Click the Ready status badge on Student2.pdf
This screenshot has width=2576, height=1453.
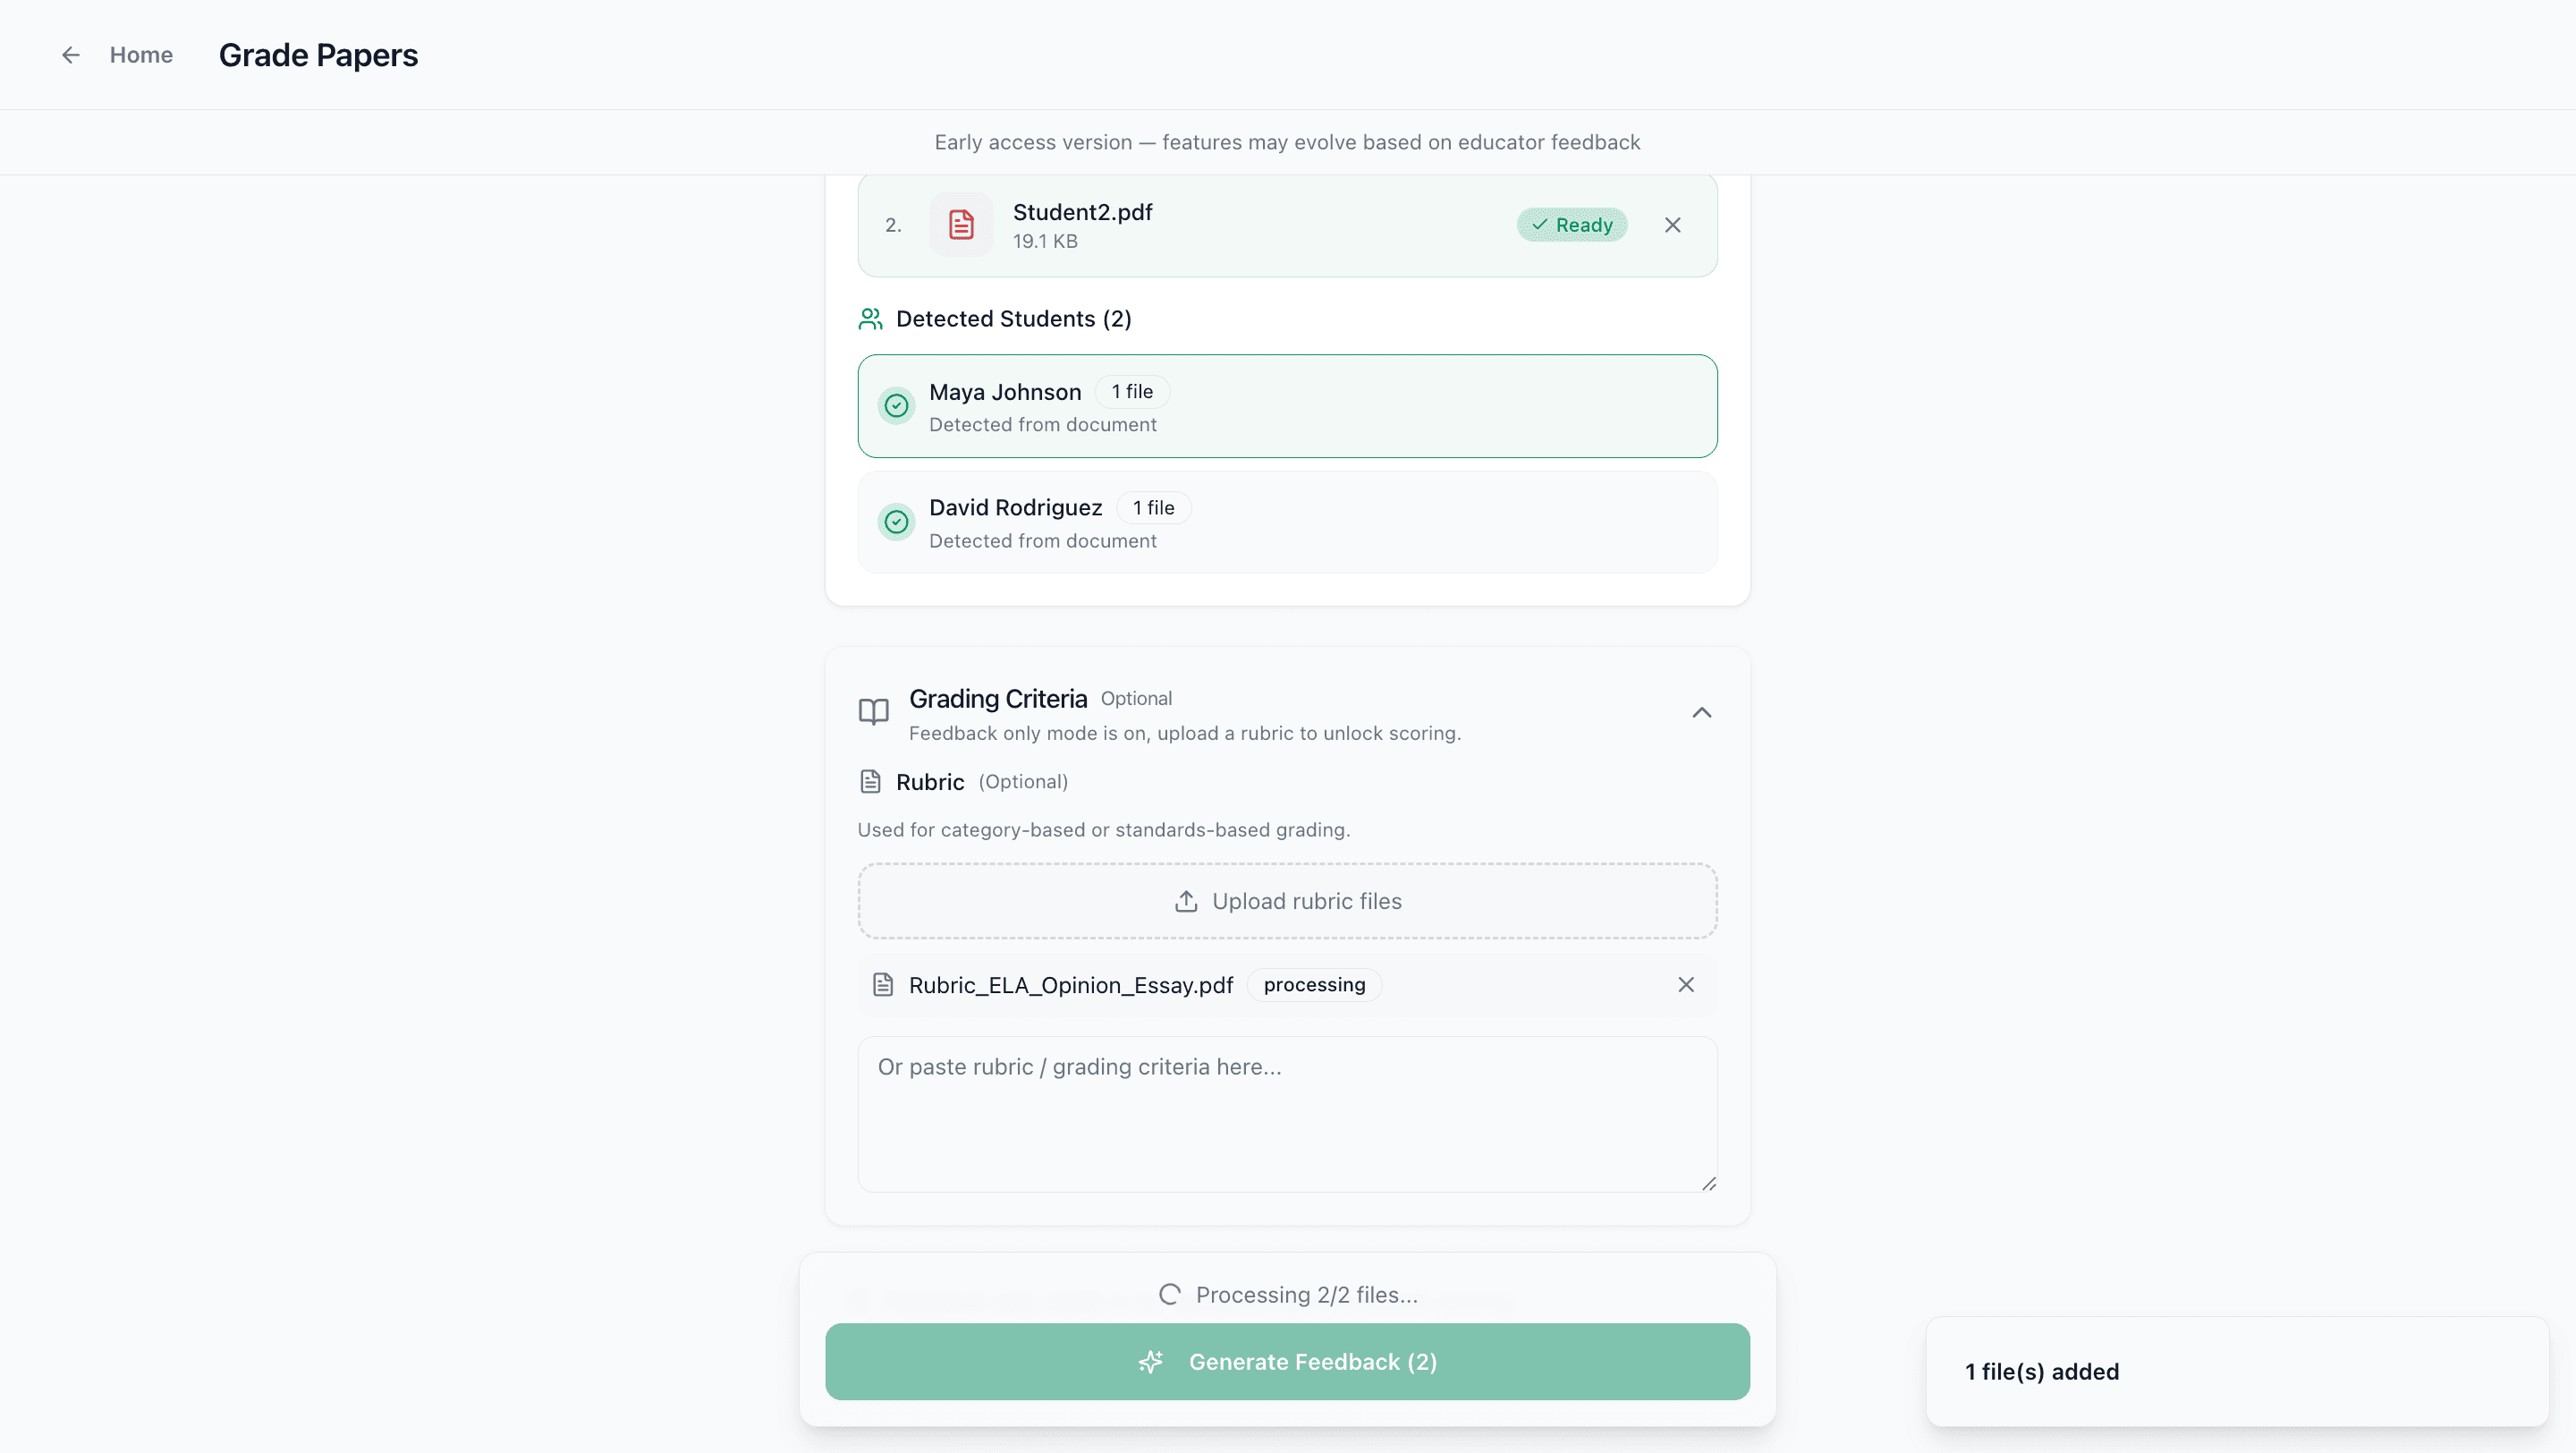pos(1571,224)
